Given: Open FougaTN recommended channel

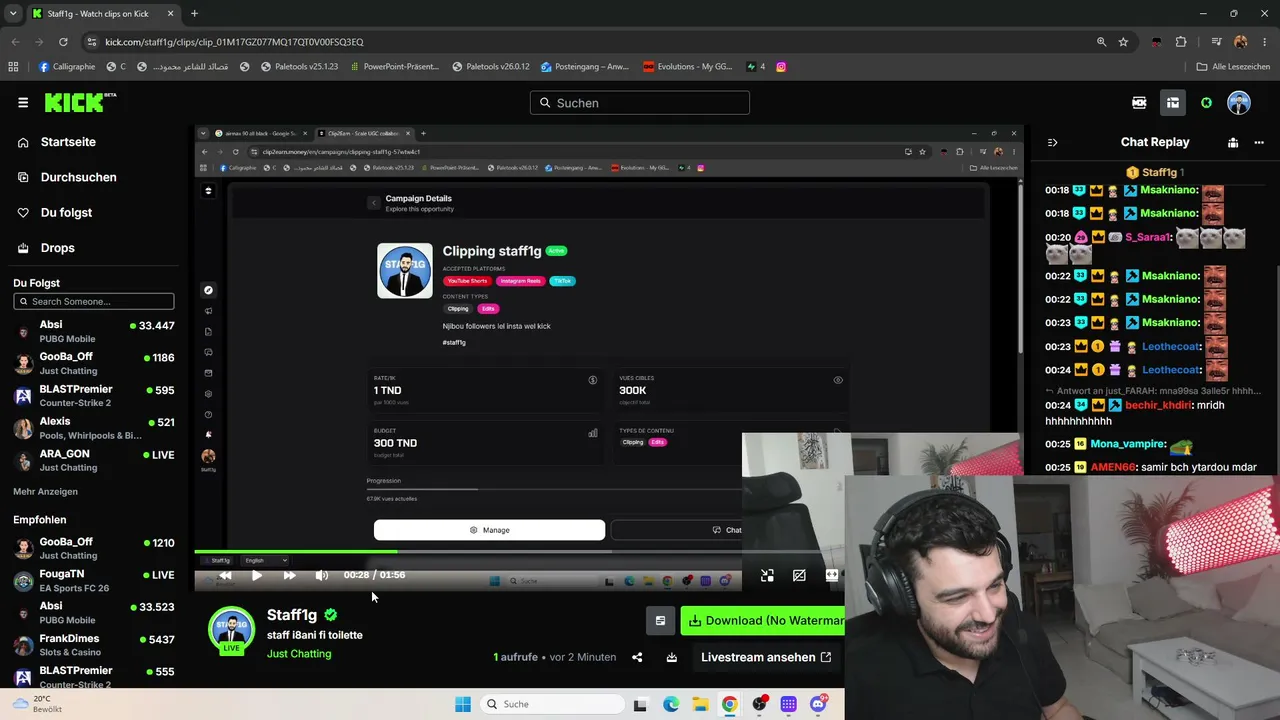Looking at the screenshot, I should 94,580.
